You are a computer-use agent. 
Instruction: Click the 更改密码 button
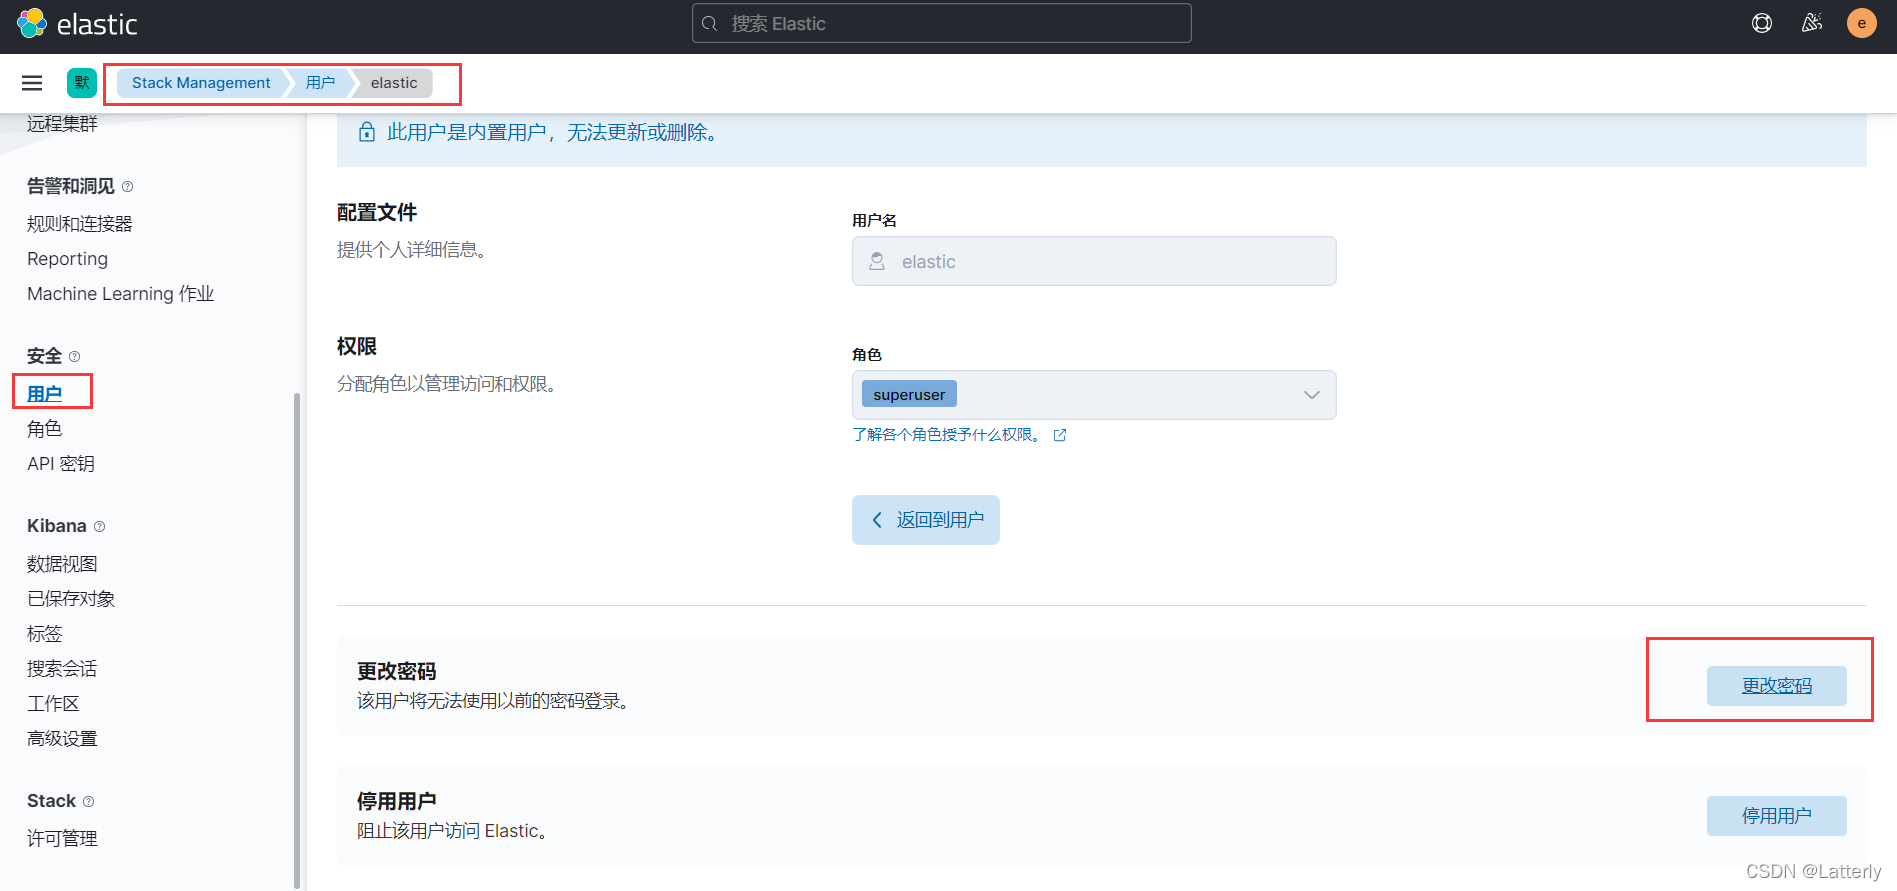1777,686
